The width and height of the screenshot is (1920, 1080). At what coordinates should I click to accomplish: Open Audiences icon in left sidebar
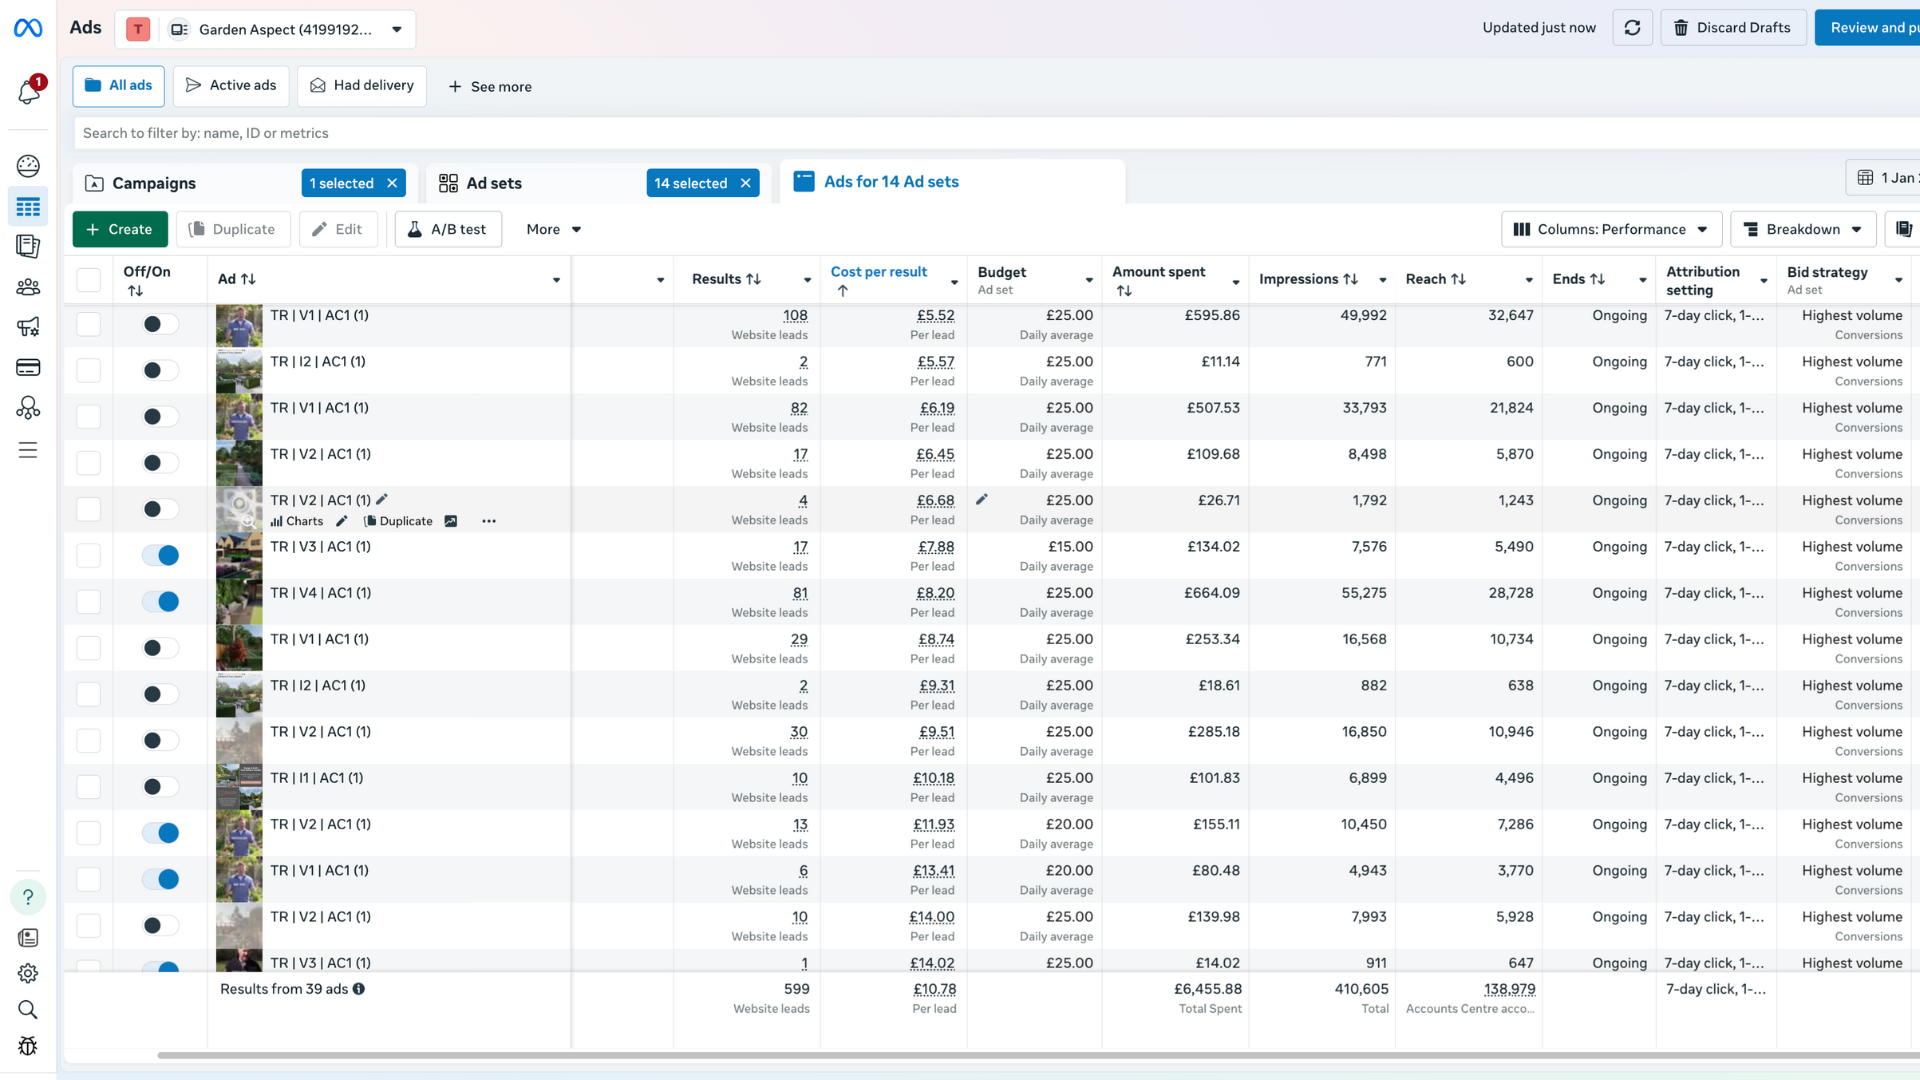coord(28,287)
